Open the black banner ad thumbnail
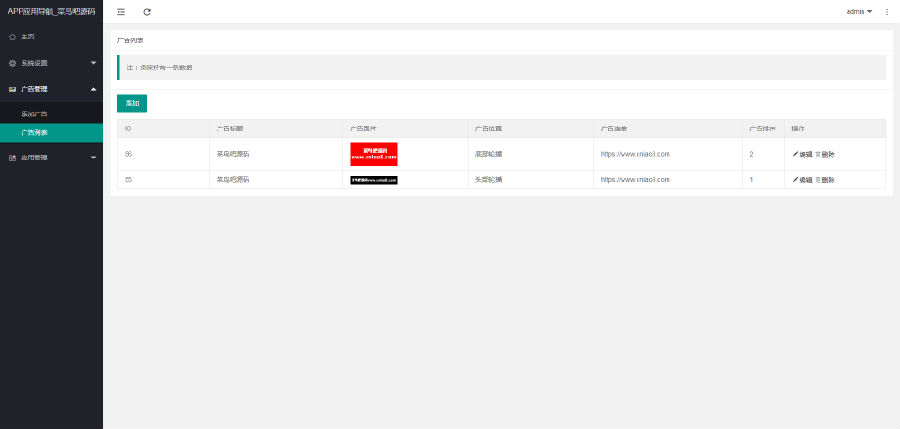Viewport: 900px width, 429px height. tap(374, 180)
